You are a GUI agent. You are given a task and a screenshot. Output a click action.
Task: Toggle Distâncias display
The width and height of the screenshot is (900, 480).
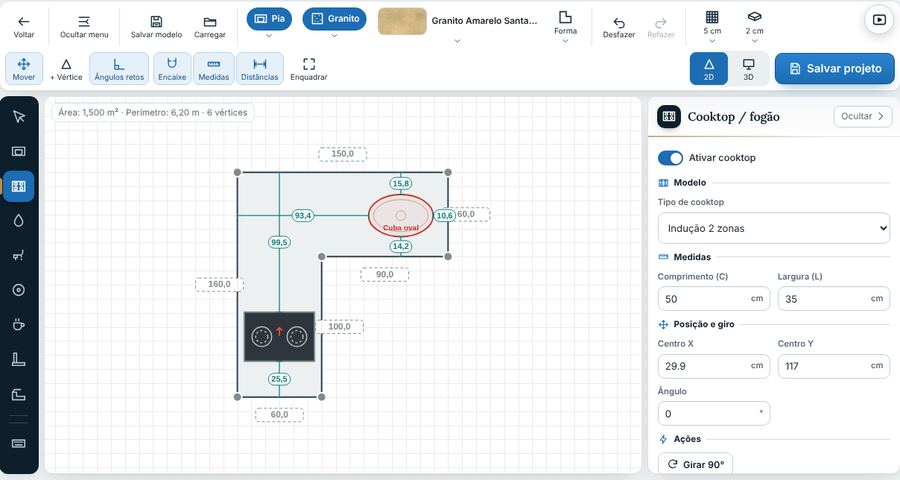pyautogui.click(x=259, y=68)
